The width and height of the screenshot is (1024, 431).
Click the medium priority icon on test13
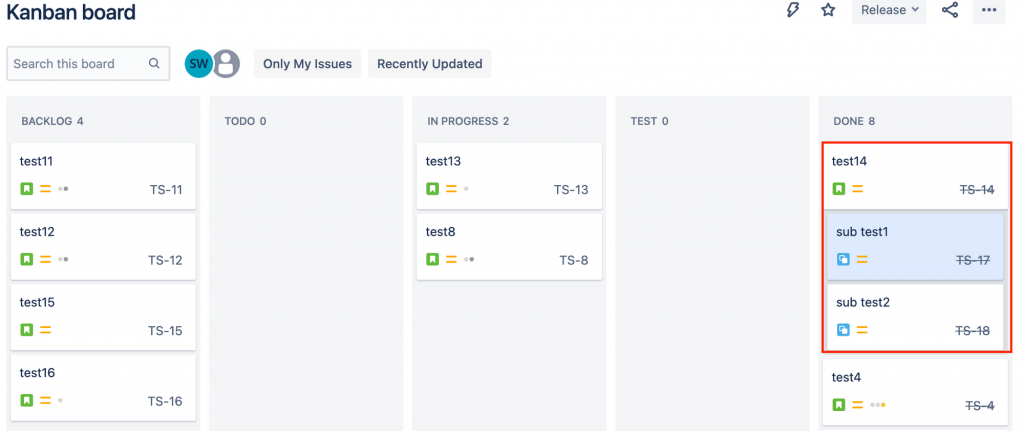click(451, 188)
